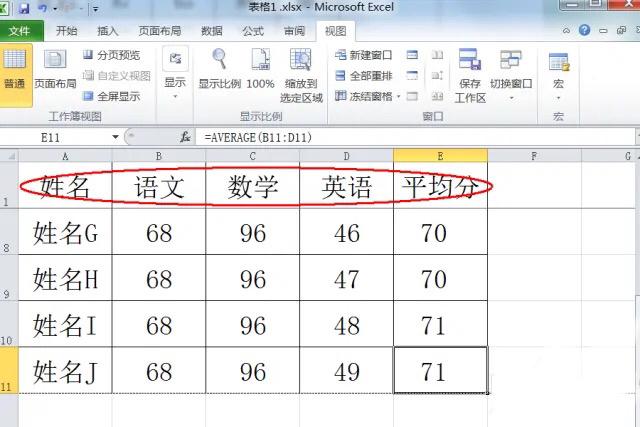Image resolution: width=640 pixels, height=427 pixels.
Task: Click 保存工作区 save workspace
Action: click(x=470, y=76)
